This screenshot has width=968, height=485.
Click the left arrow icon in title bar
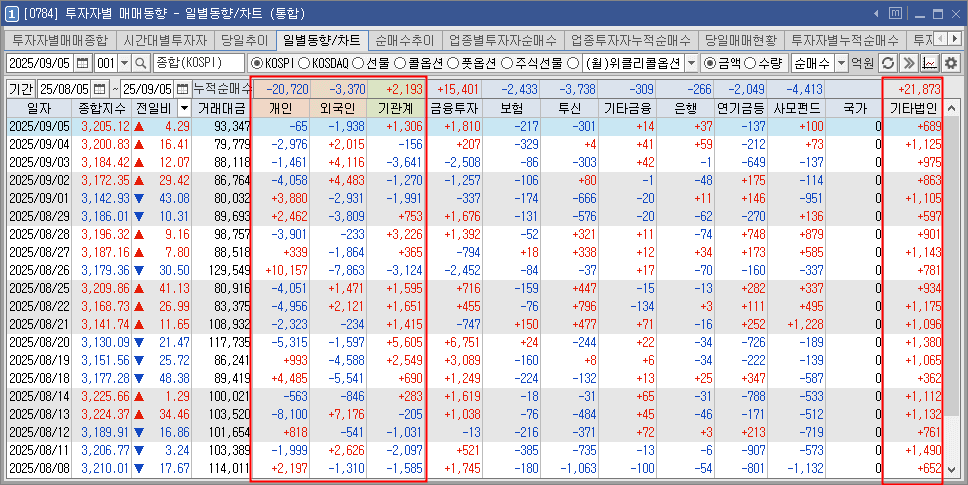coord(876,14)
